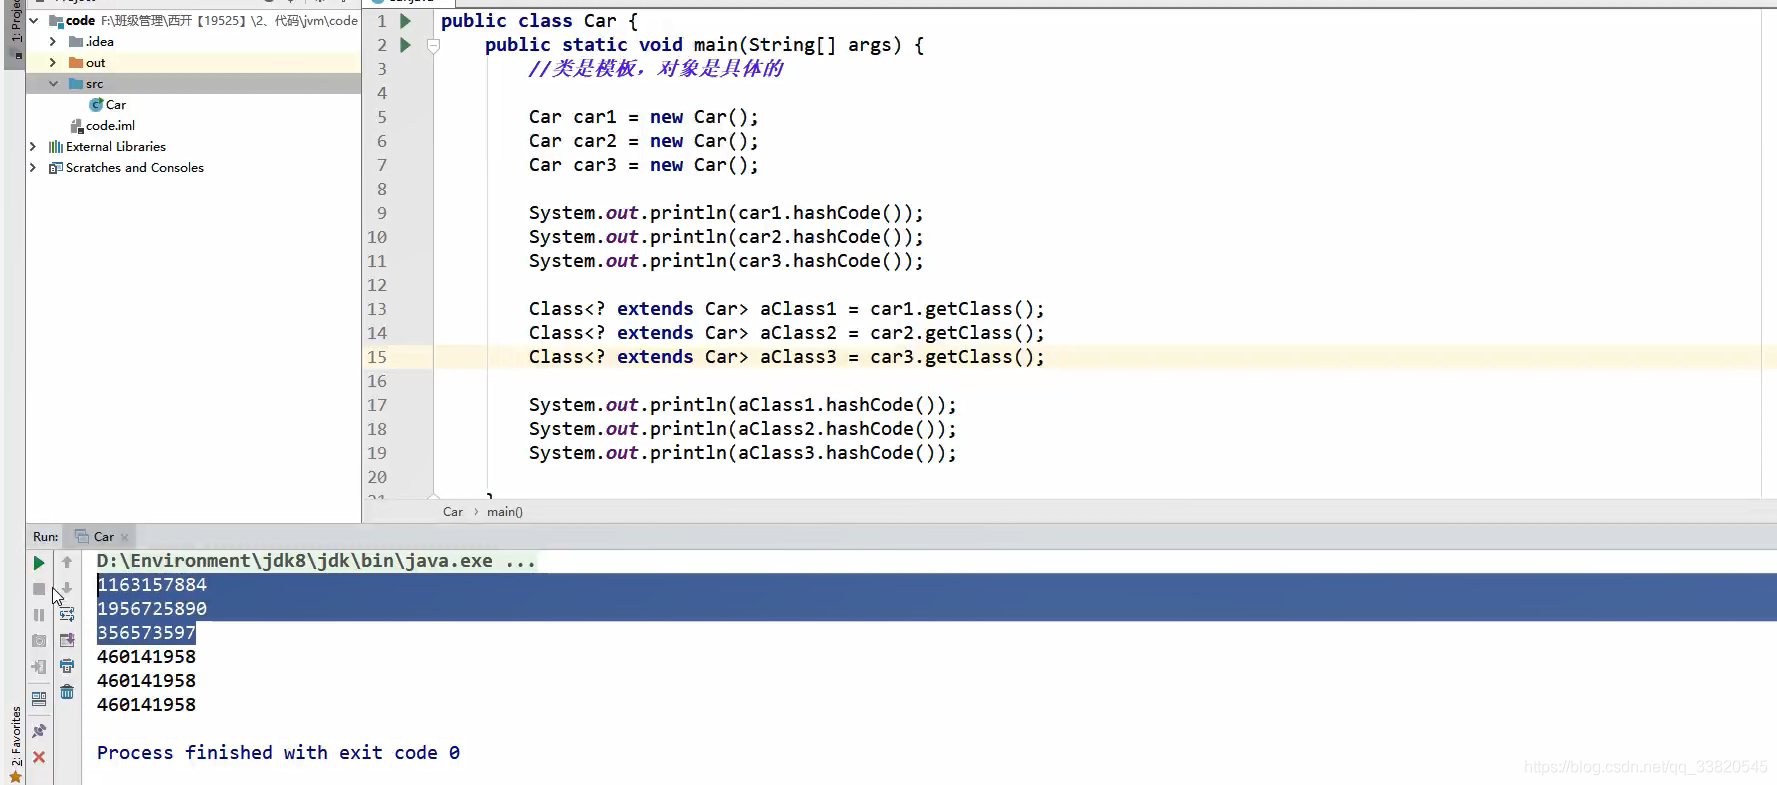Collapse the src folder chevron
The image size is (1777, 785).
[53, 83]
